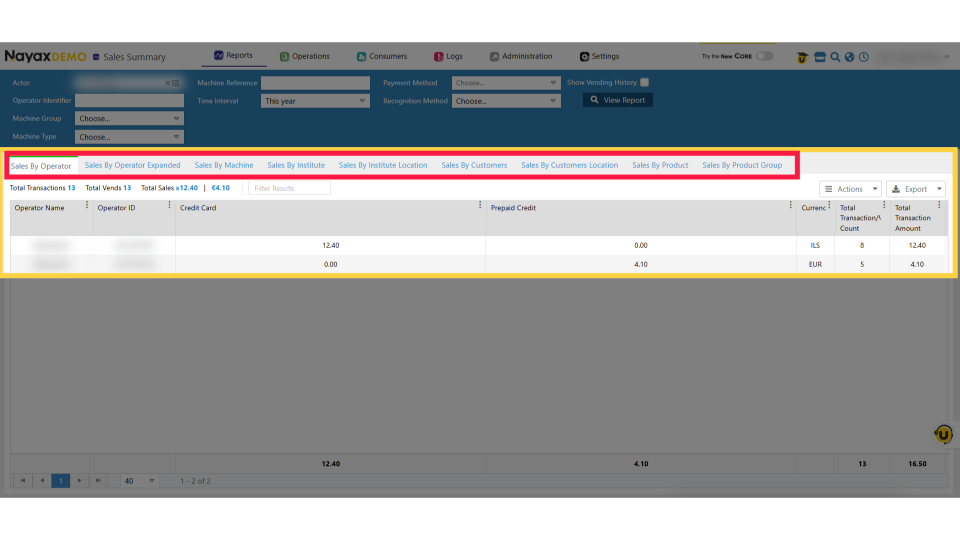Toggle the Try the New Core switch
Image resolution: width=960 pixels, height=540 pixels.
tap(764, 56)
